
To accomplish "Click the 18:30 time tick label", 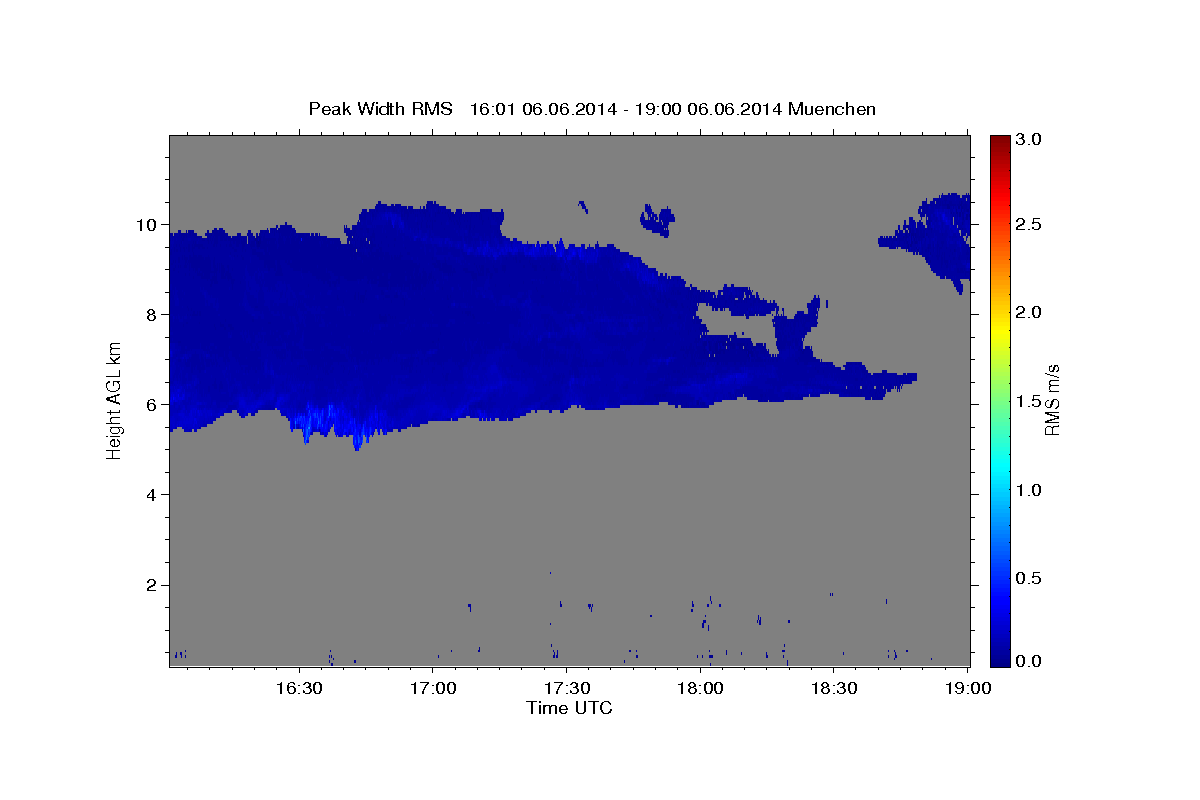I will click(x=834, y=688).
